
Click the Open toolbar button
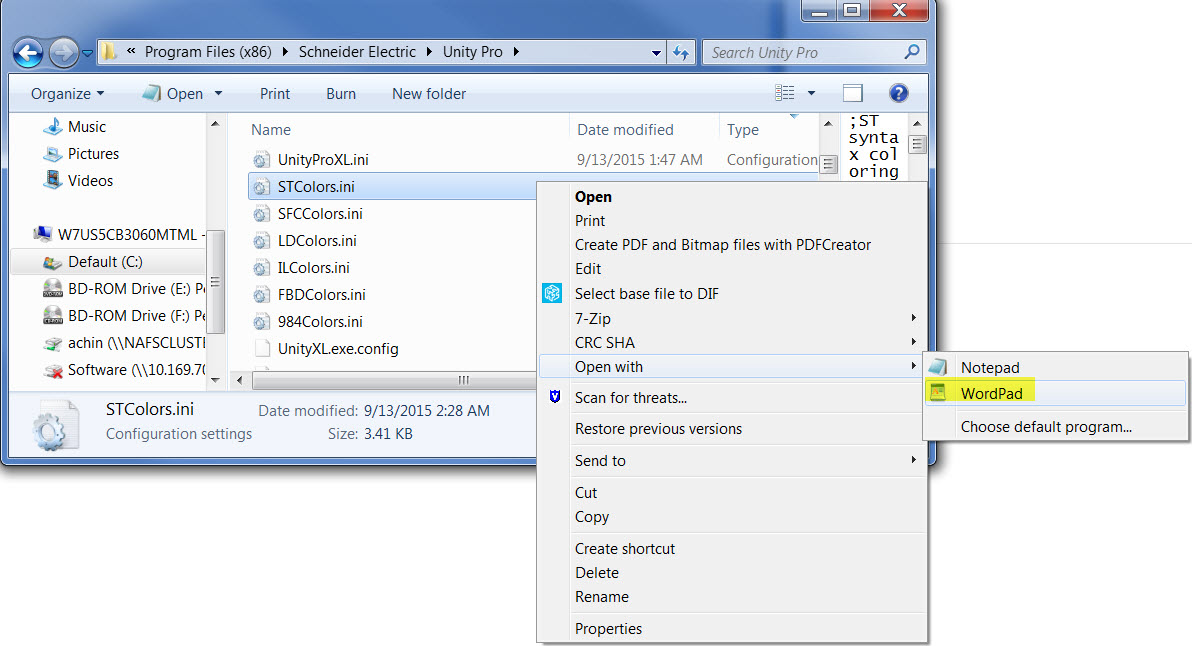pos(173,93)
